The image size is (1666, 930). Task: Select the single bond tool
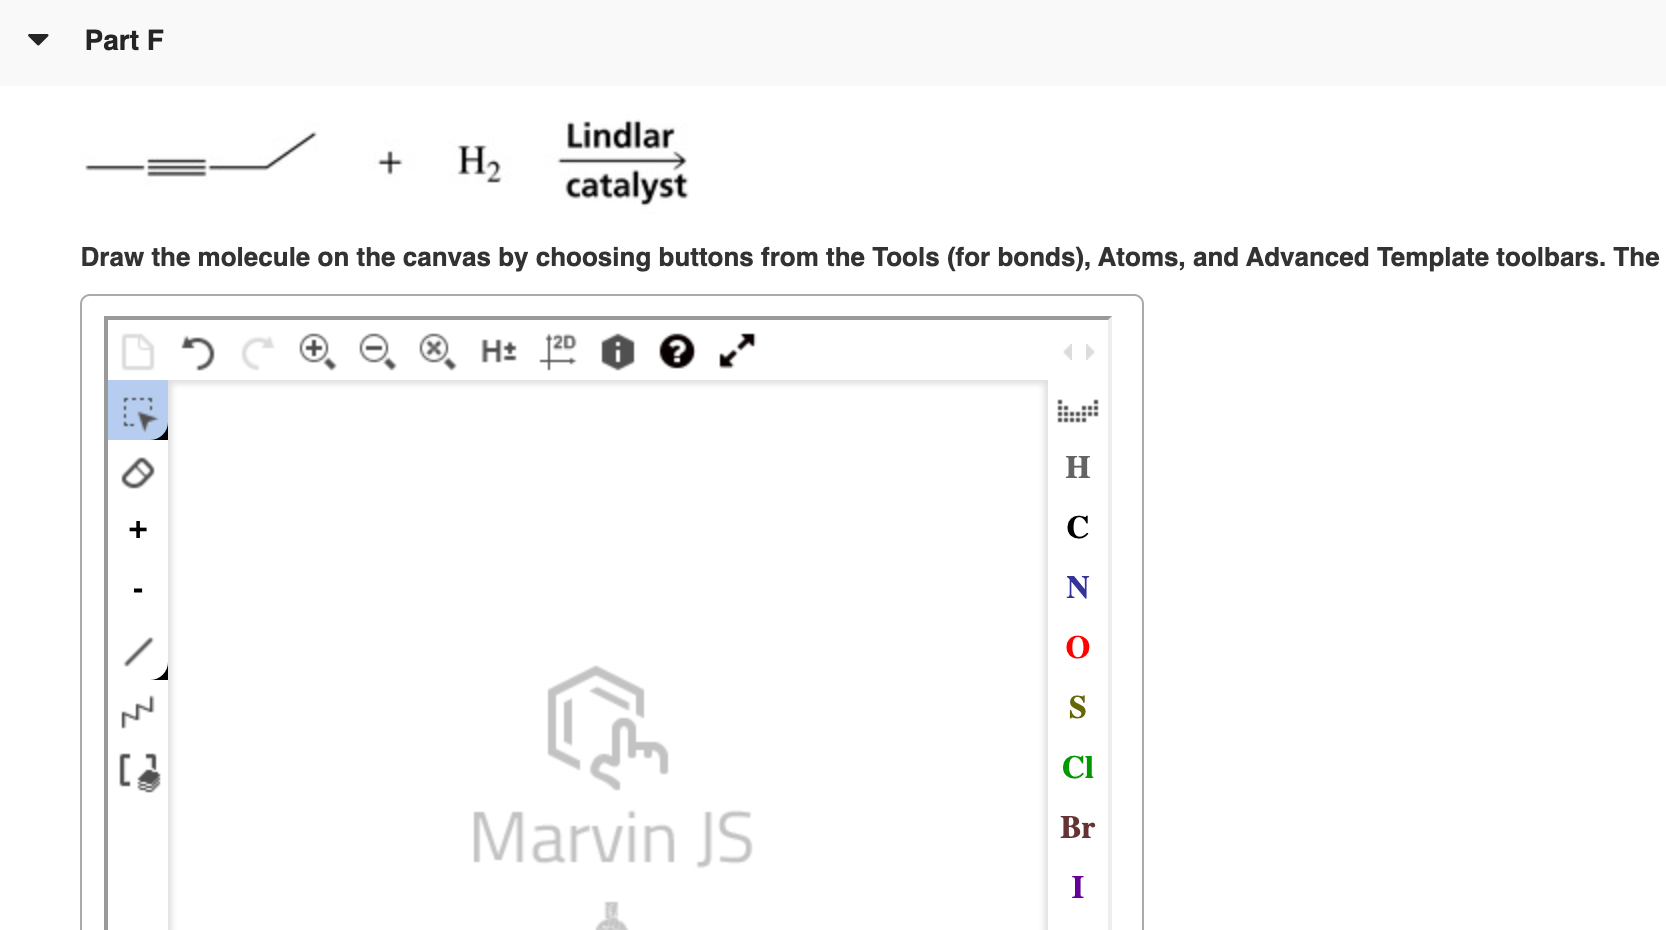[138, 651]
